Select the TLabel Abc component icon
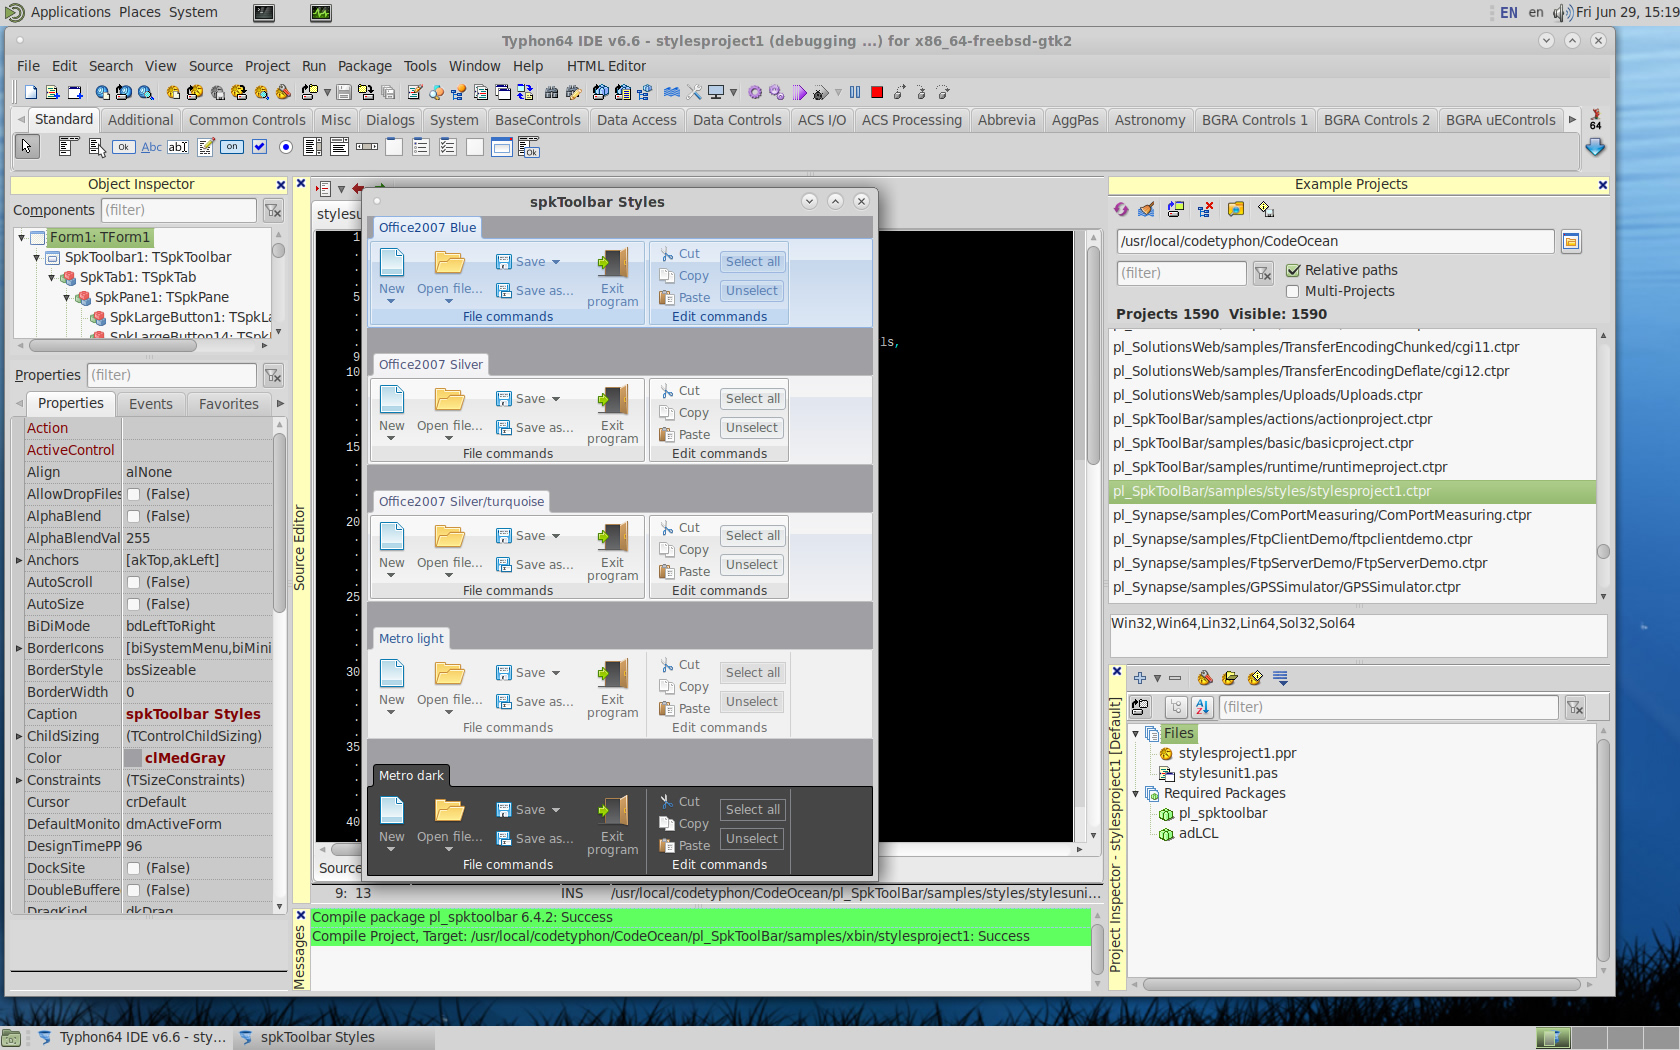Screen dimensions: 1680x1050 (151, 147)
